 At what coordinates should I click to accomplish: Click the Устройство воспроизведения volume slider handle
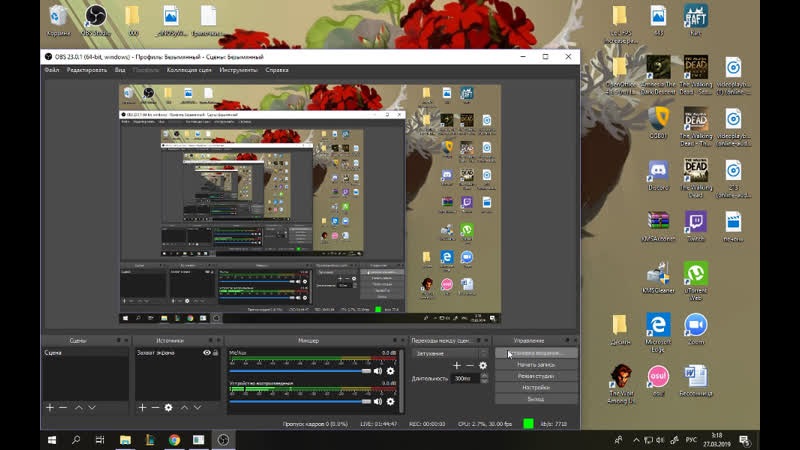(x=366, y=402)
